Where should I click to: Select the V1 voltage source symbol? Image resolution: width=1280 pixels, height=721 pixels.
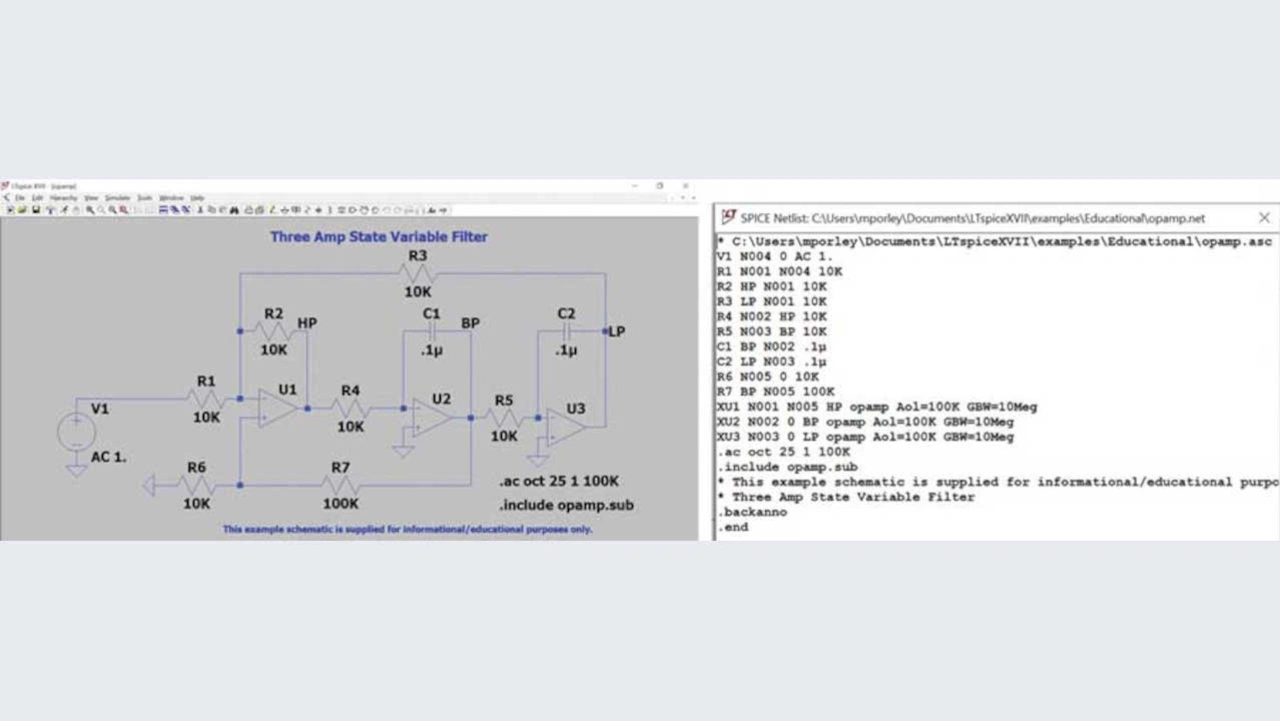pyautogui.click(x=76, y=433)
